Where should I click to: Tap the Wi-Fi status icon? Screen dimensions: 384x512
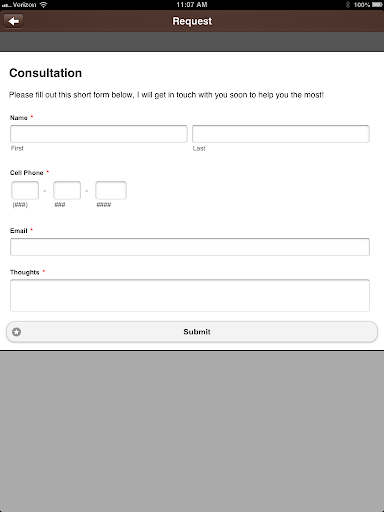[43, 5]
